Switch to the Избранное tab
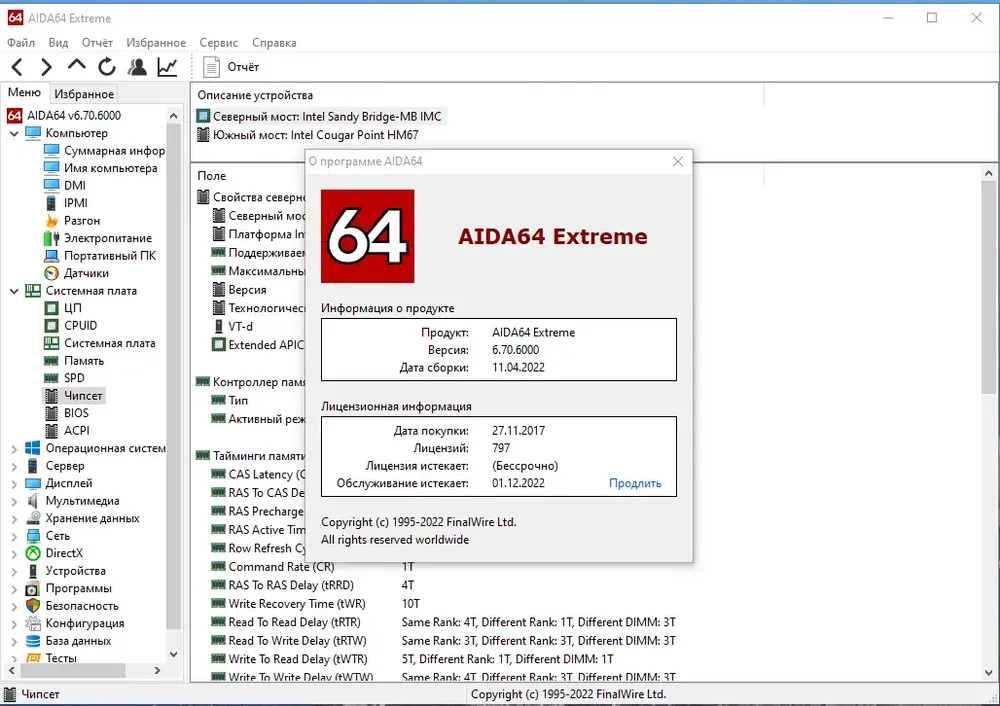1000x706 pixels. (x=84, y=94)
